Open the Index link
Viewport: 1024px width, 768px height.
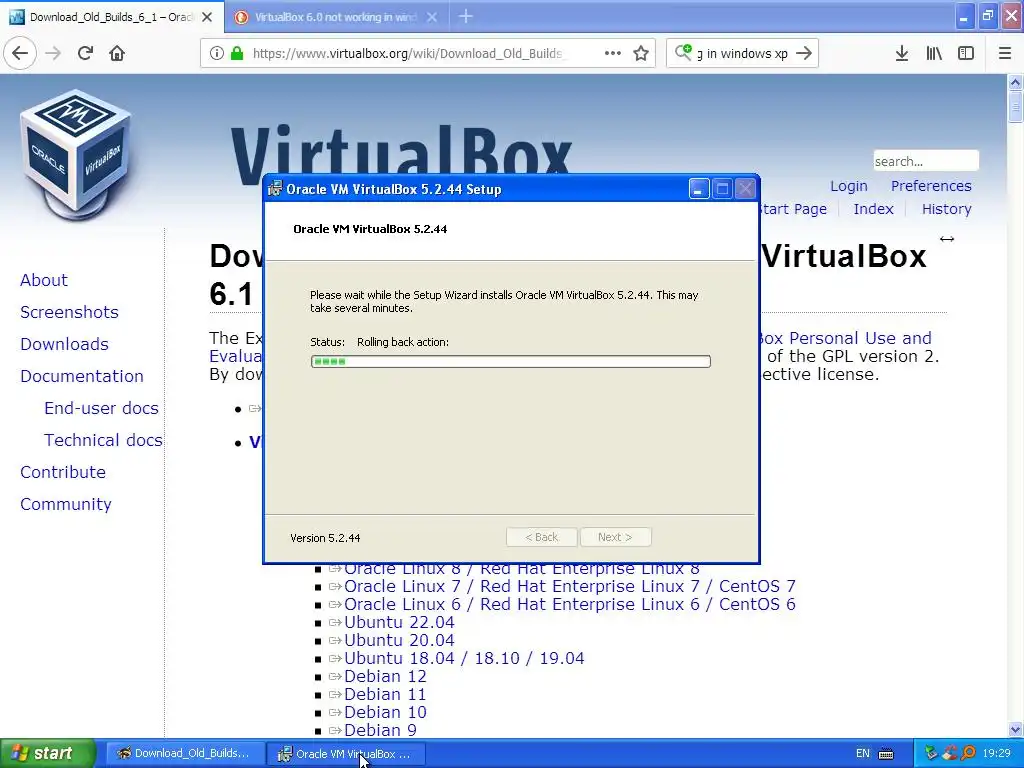pyautogui.click(x=873, y=209)
